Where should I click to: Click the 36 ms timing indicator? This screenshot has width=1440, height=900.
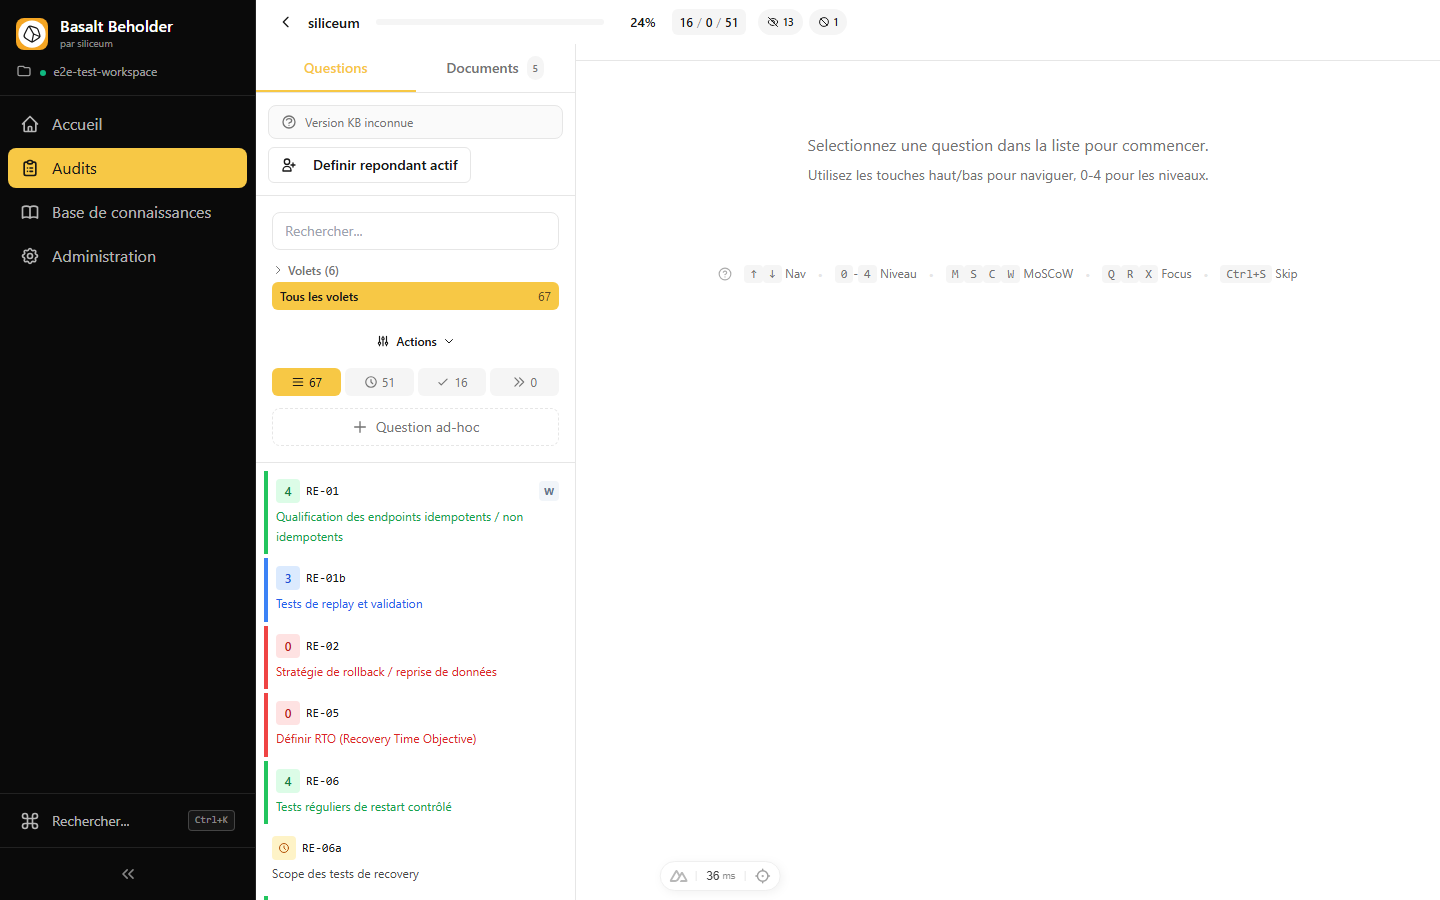[720, 876]
